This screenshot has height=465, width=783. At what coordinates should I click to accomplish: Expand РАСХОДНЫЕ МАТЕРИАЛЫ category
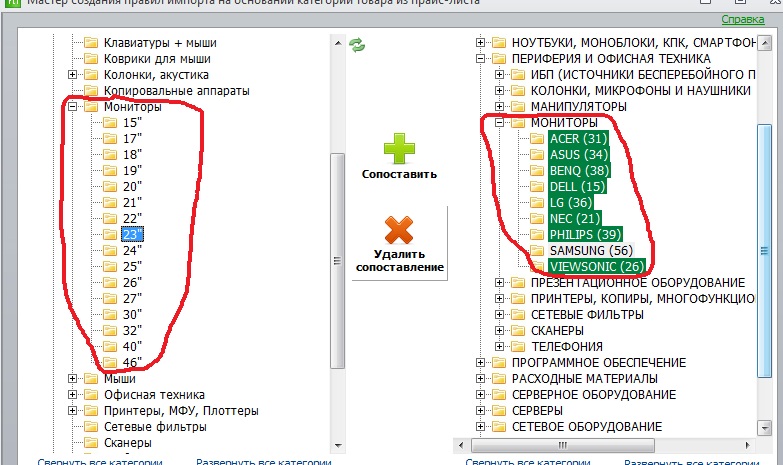point(480,379)
